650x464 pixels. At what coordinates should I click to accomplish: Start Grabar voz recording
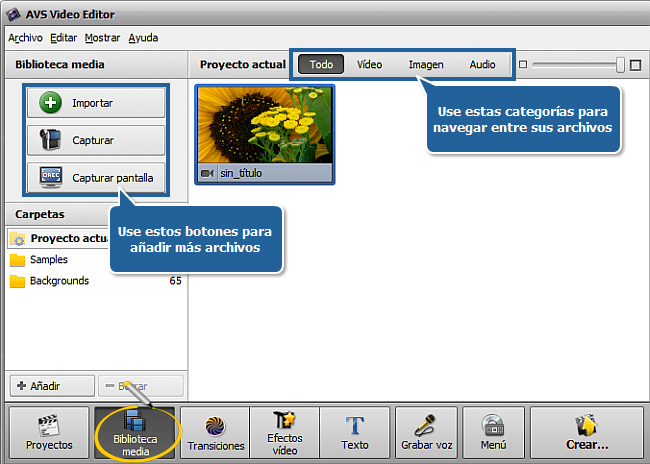coord(426,432)
